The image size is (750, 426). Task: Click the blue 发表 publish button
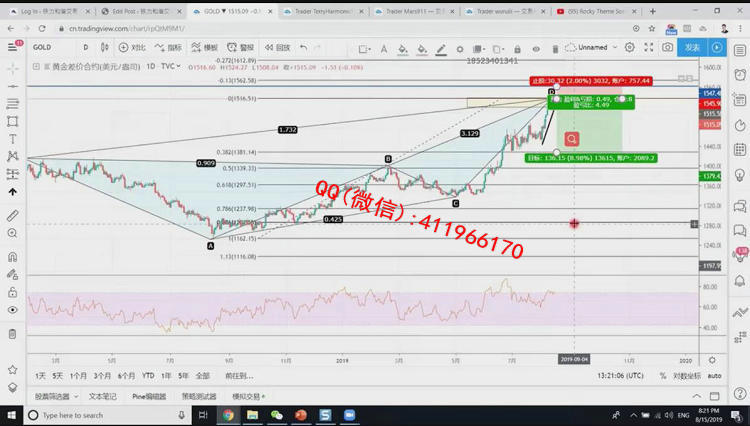click(x=692, y=47)
